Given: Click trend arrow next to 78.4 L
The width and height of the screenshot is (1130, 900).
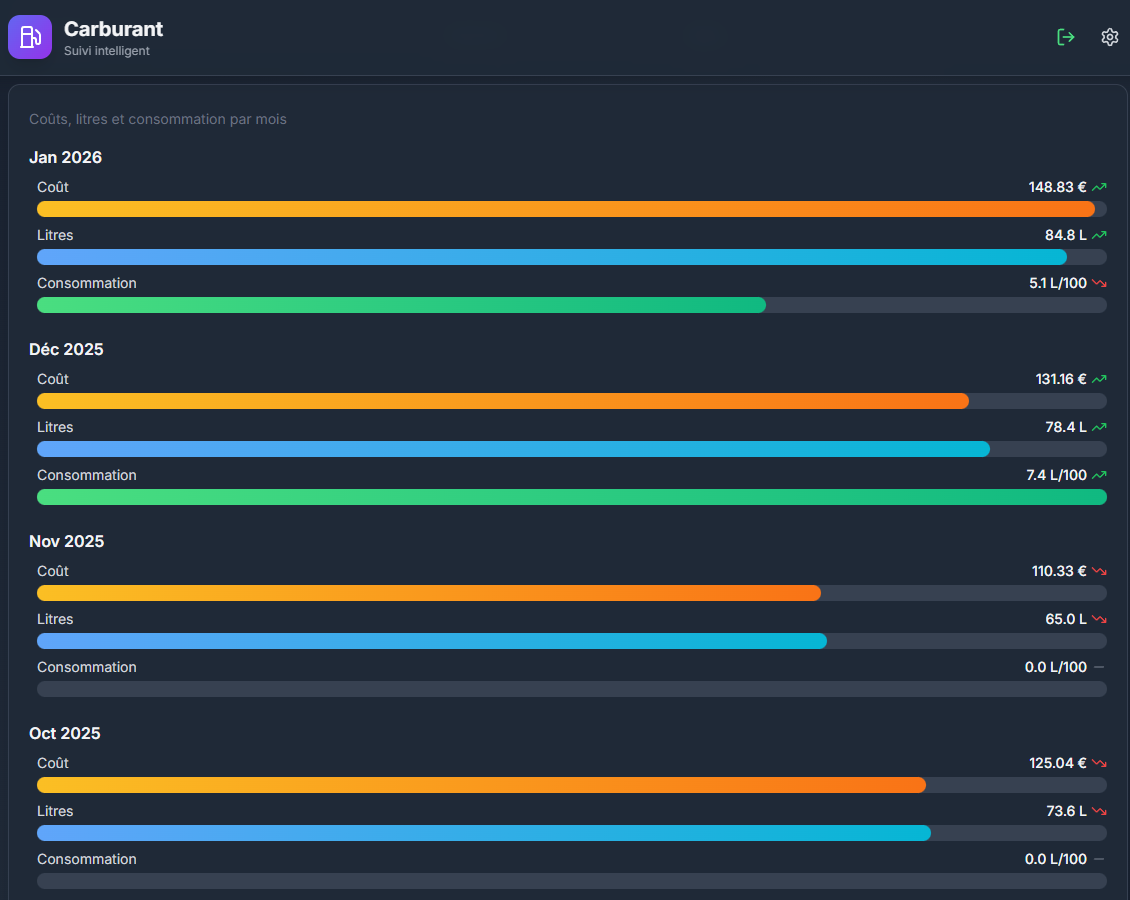Looking at the screenshot, I should click(x=1099, y=427).
